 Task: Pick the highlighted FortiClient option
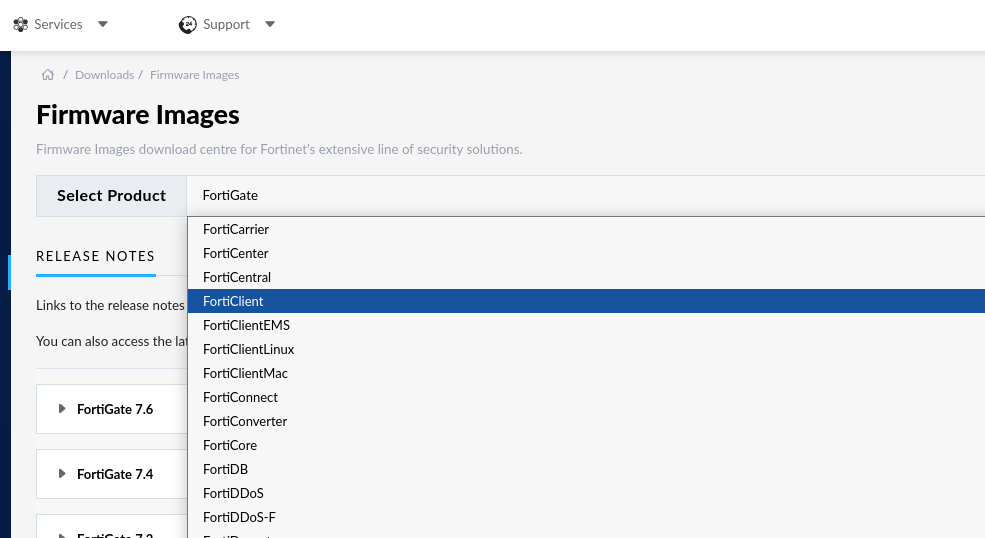click(233, 301)
